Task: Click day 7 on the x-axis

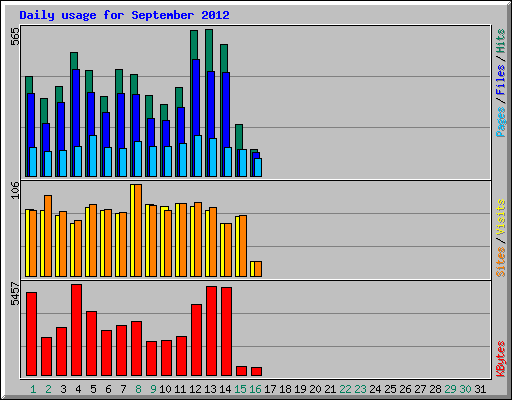Action: (123, 389)
